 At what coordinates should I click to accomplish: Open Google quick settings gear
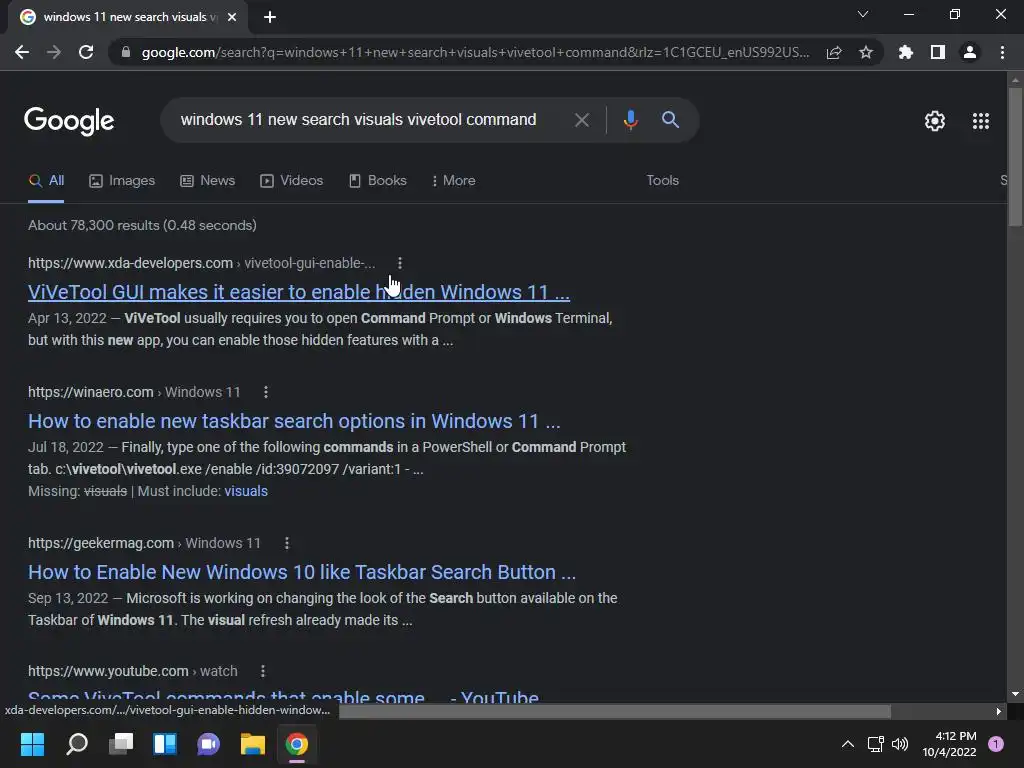[935, 121]
